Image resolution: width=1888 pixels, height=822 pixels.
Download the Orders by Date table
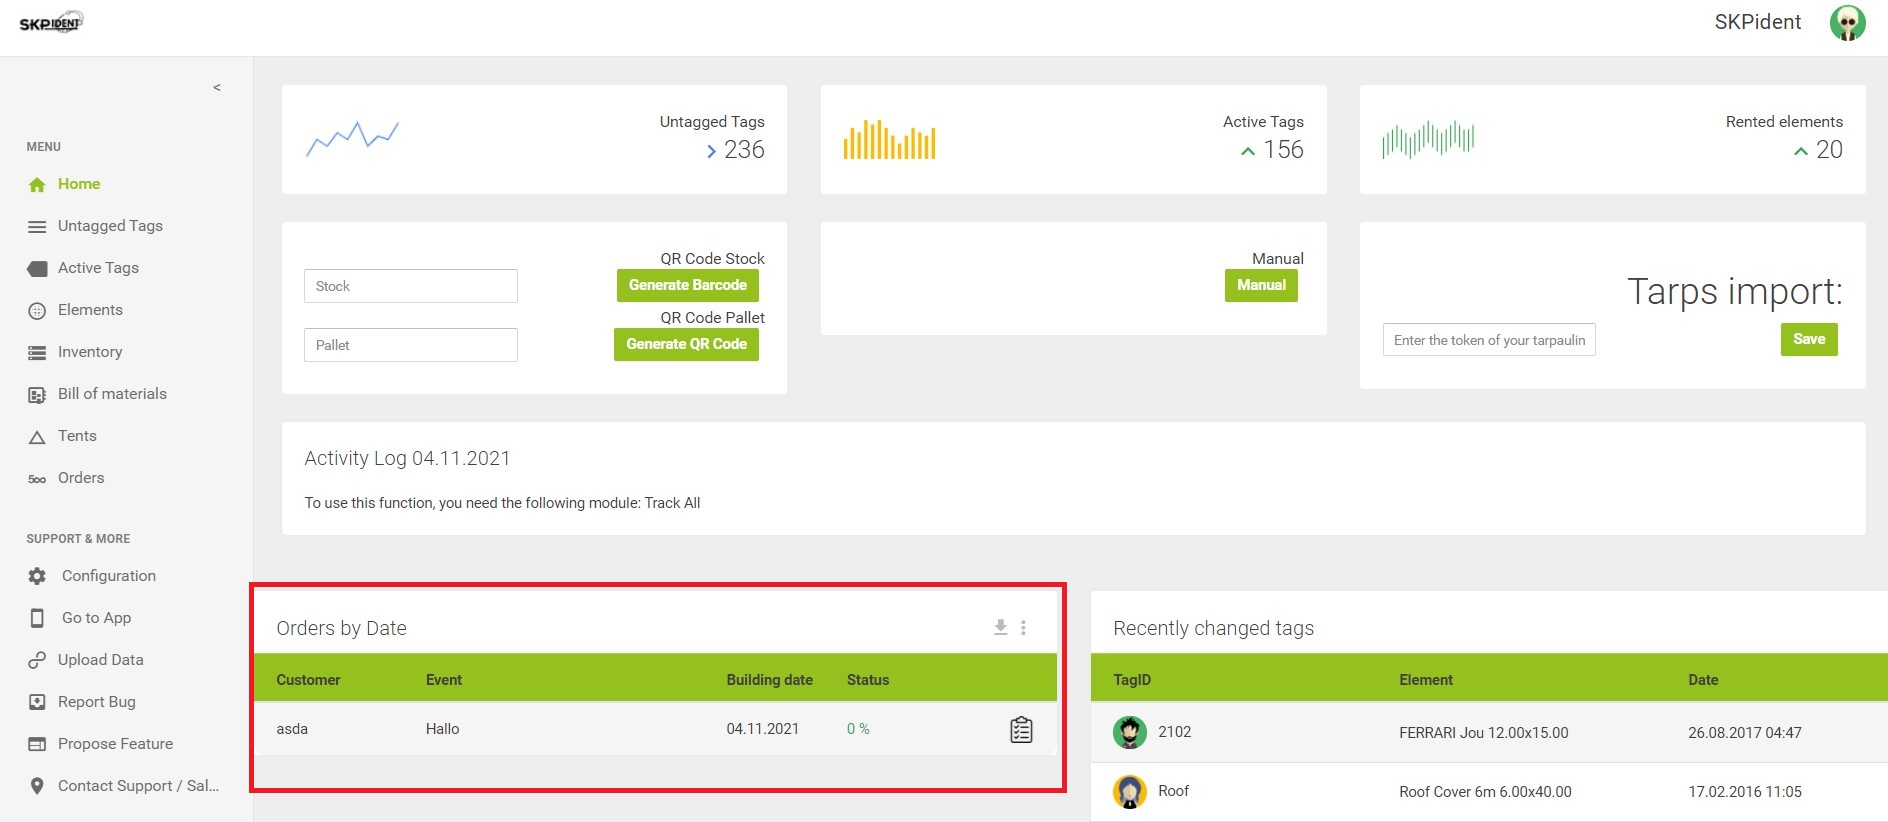pyautogui.click(x=1000, y=627)
